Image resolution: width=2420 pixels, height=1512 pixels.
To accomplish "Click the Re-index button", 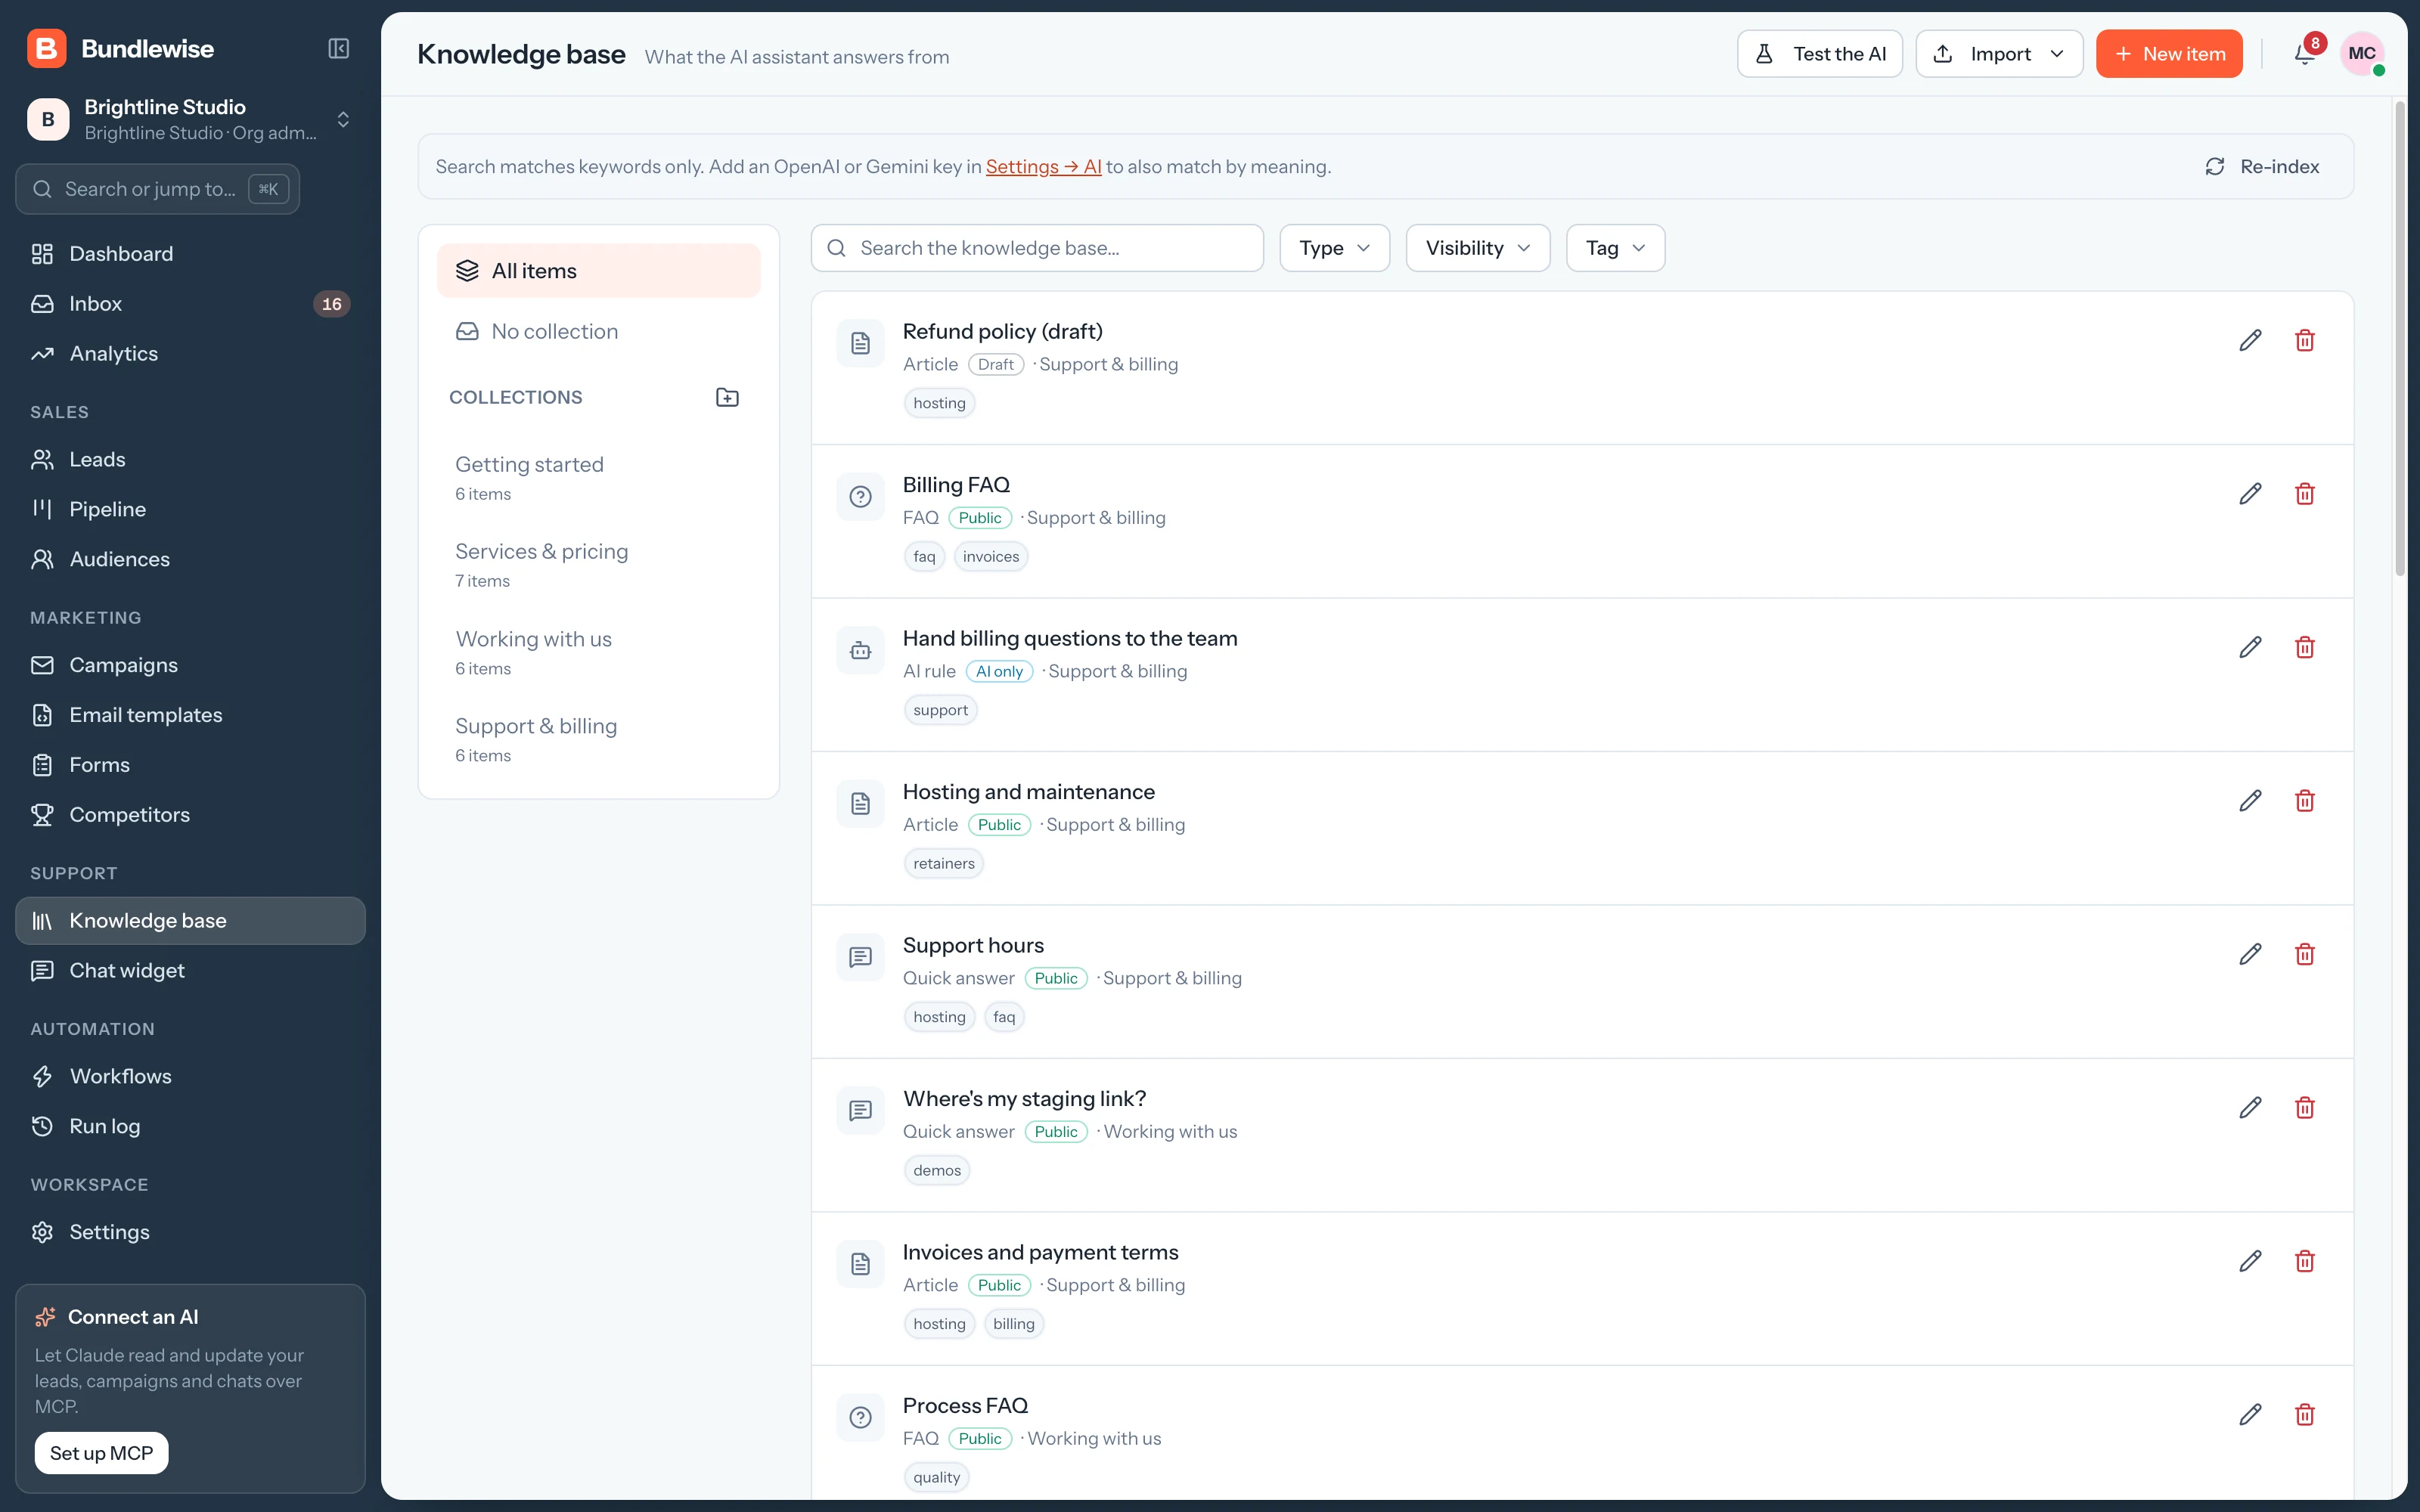I will (2262, 167).
